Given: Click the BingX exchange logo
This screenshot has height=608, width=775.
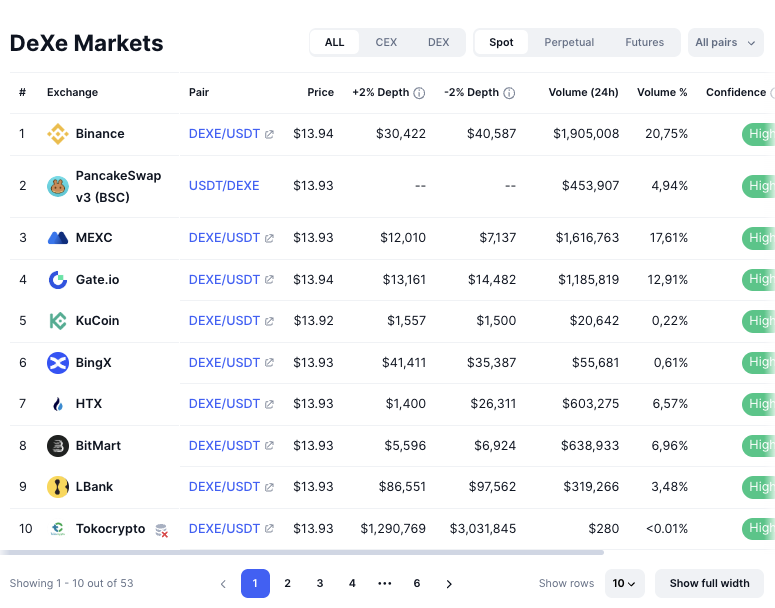Looking at the screenshot, I should pos(58,363).
